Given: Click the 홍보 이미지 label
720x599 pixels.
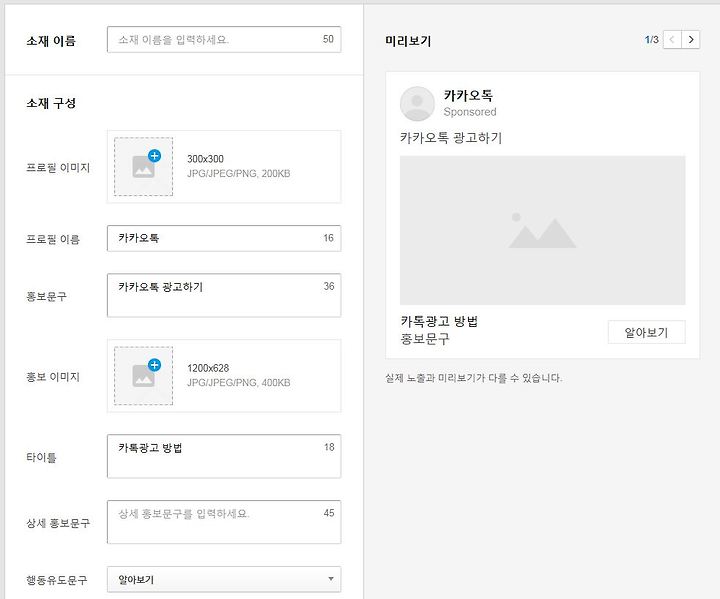Looking at the screenshot, I should click(x=53, y=377).
